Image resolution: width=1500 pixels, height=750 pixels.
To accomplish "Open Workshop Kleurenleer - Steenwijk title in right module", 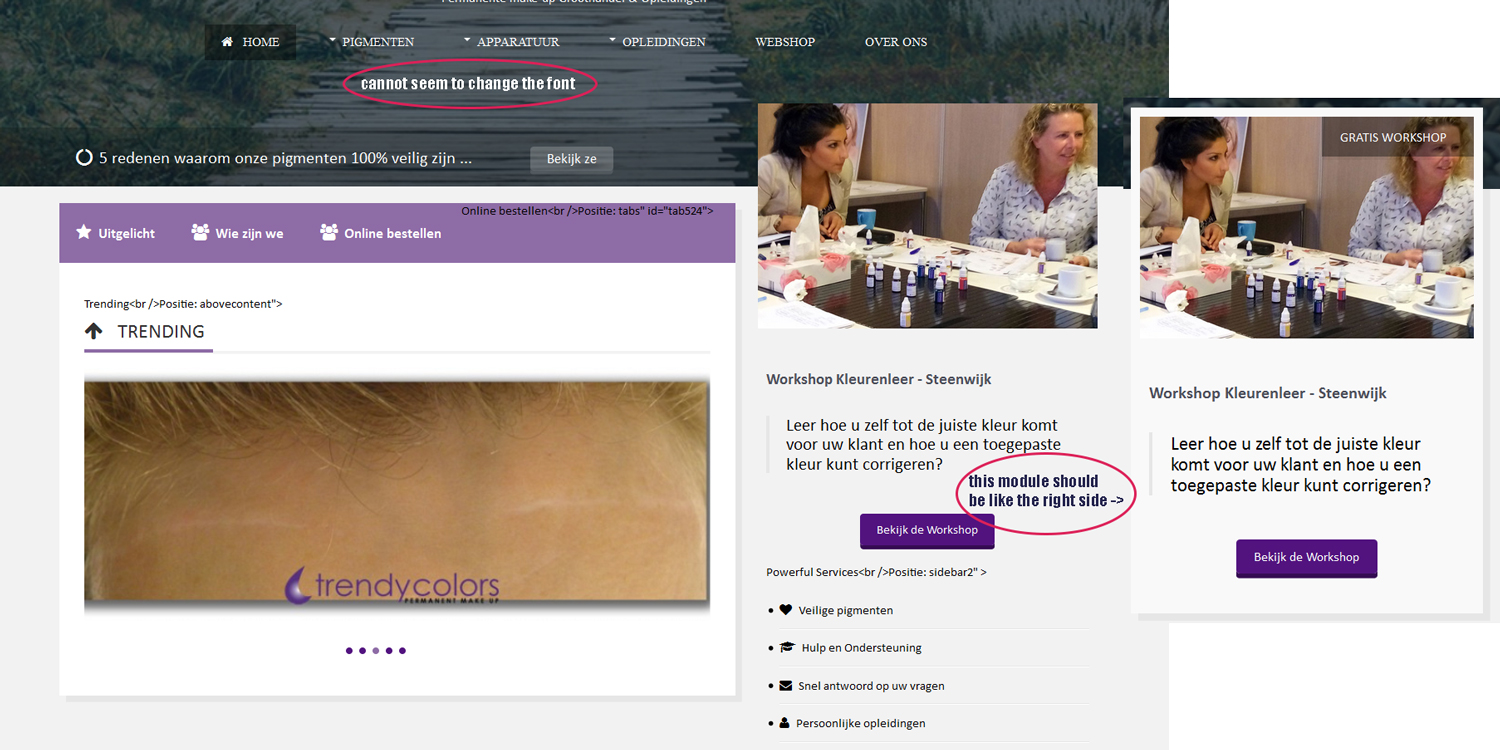I will tap(1268, 393).
